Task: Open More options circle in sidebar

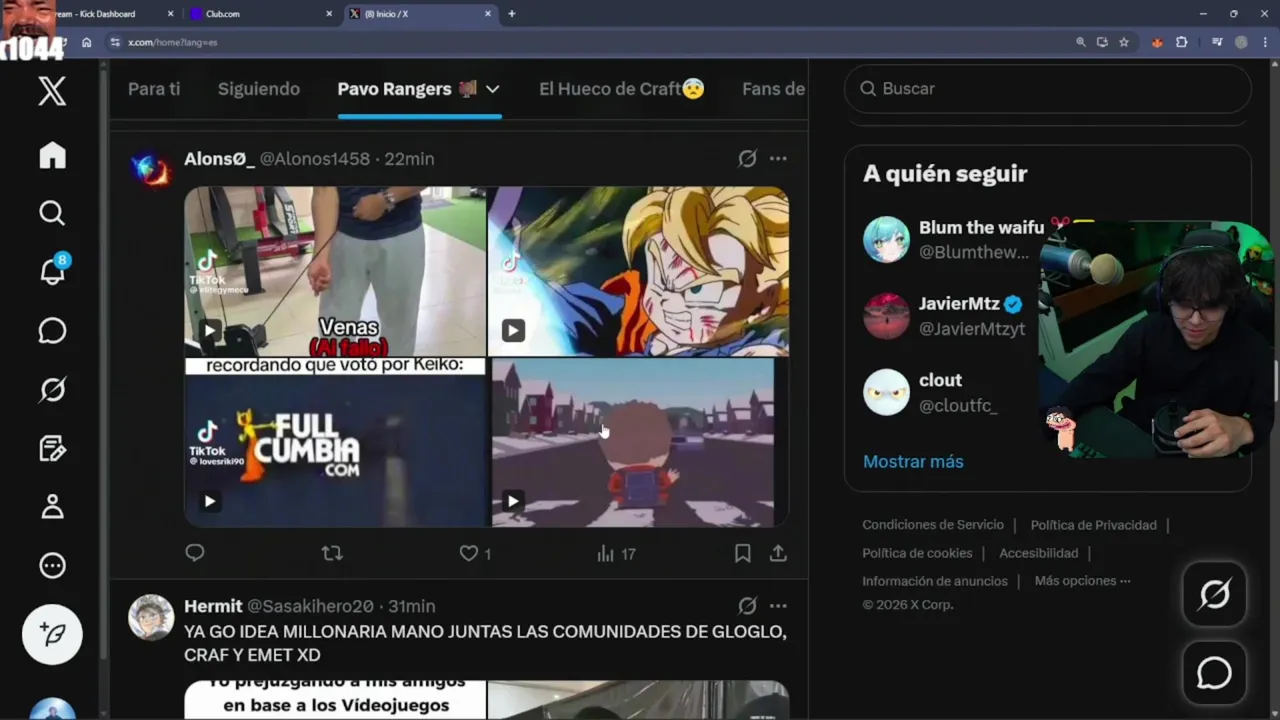Action: [x=52, y=565]
